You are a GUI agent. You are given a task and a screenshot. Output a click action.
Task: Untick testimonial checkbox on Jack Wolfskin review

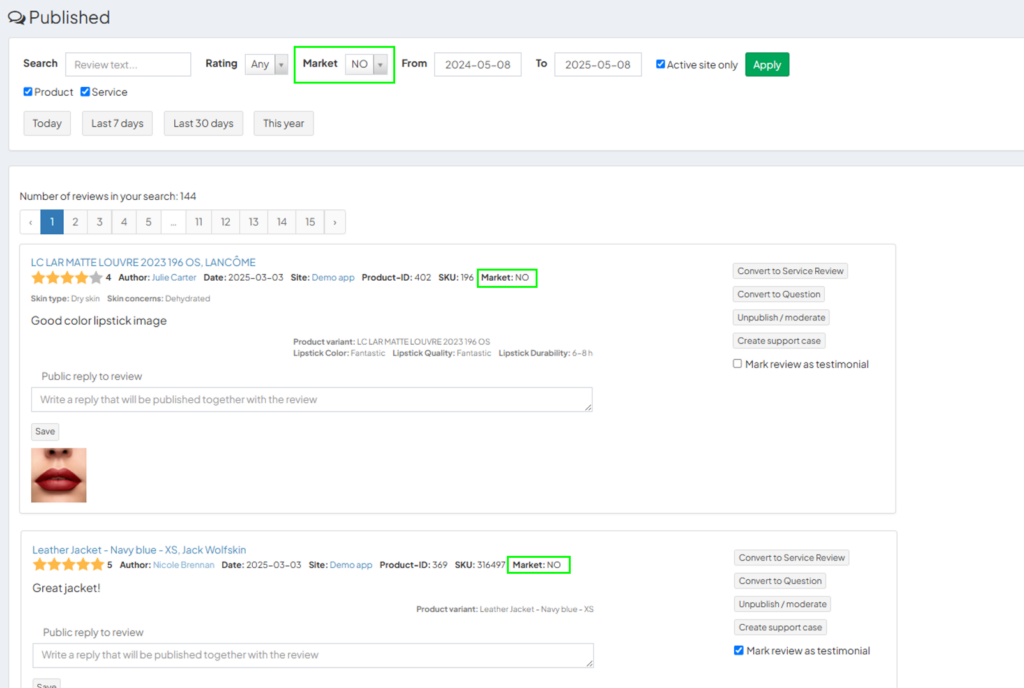pyautogui.click(x=737, y=650)
